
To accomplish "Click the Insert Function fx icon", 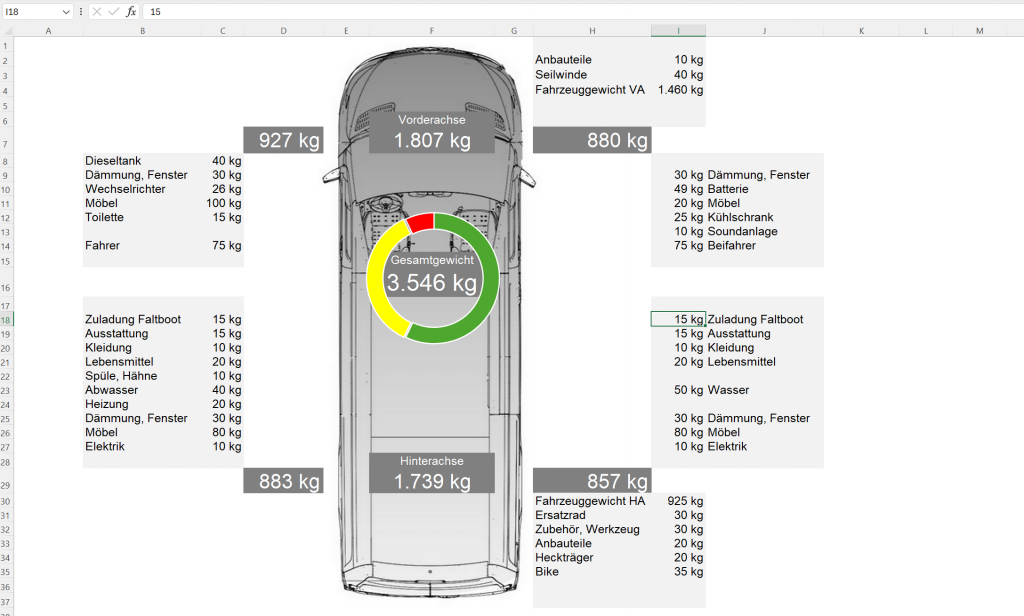I will pos(131,11).
